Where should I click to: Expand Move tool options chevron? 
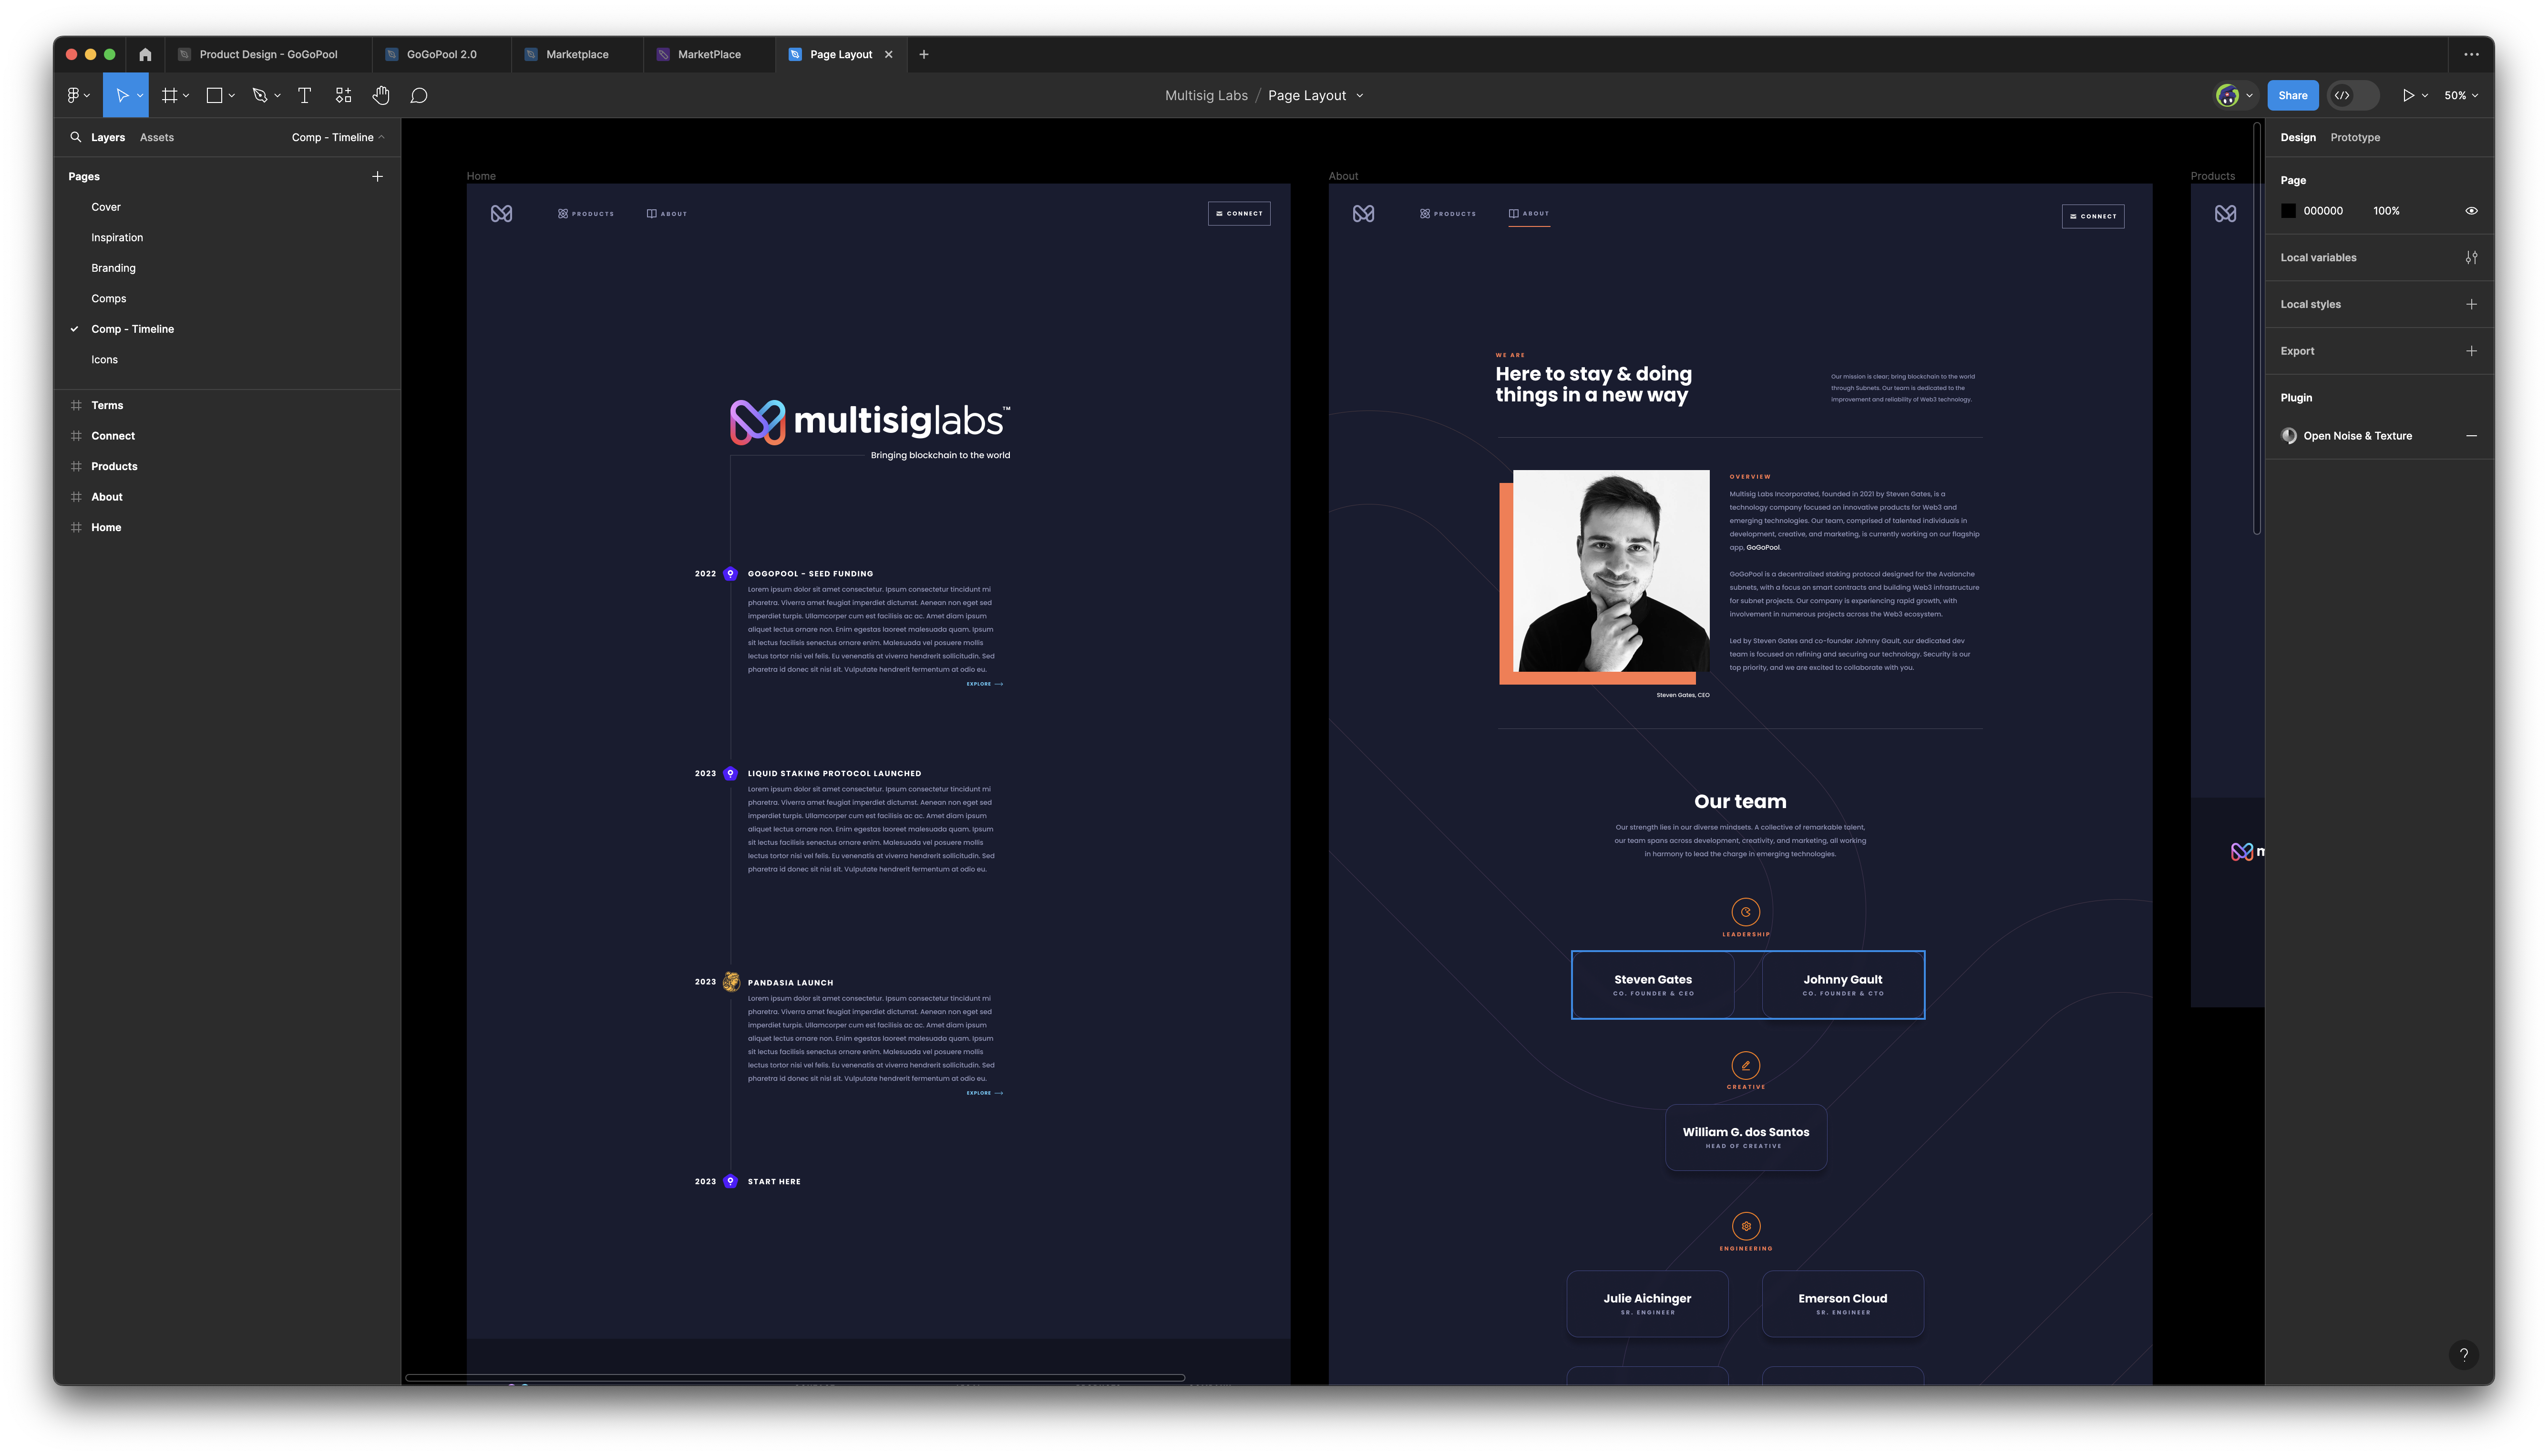coord(140,96)
